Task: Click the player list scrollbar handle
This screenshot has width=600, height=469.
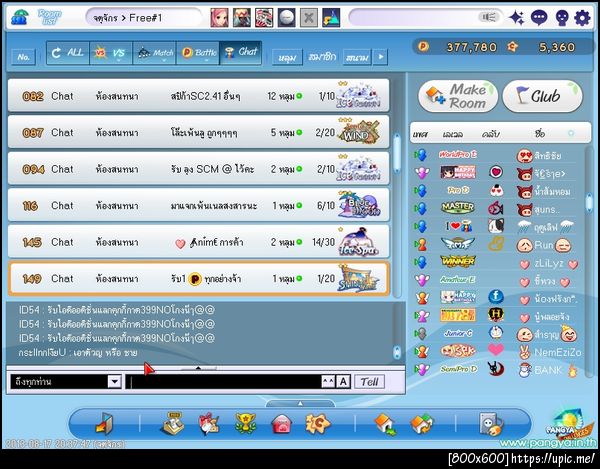Action: 589,202
